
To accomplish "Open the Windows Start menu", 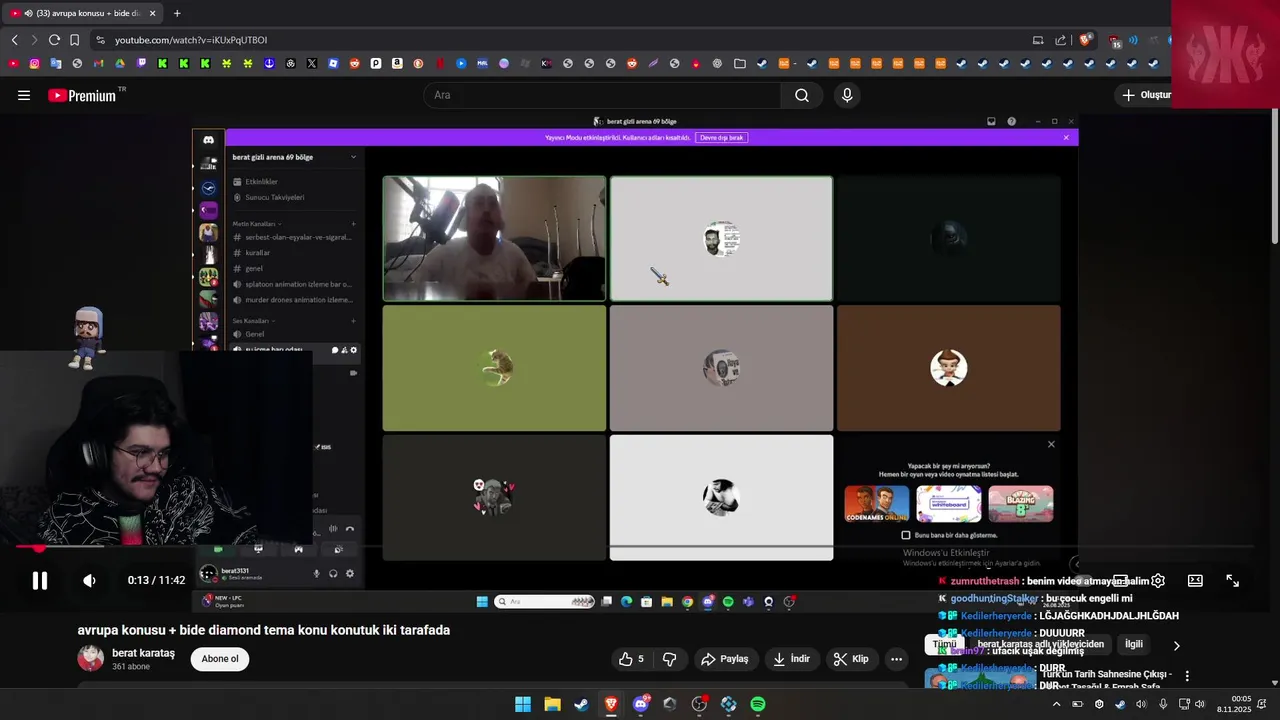I will click(523, 704).
